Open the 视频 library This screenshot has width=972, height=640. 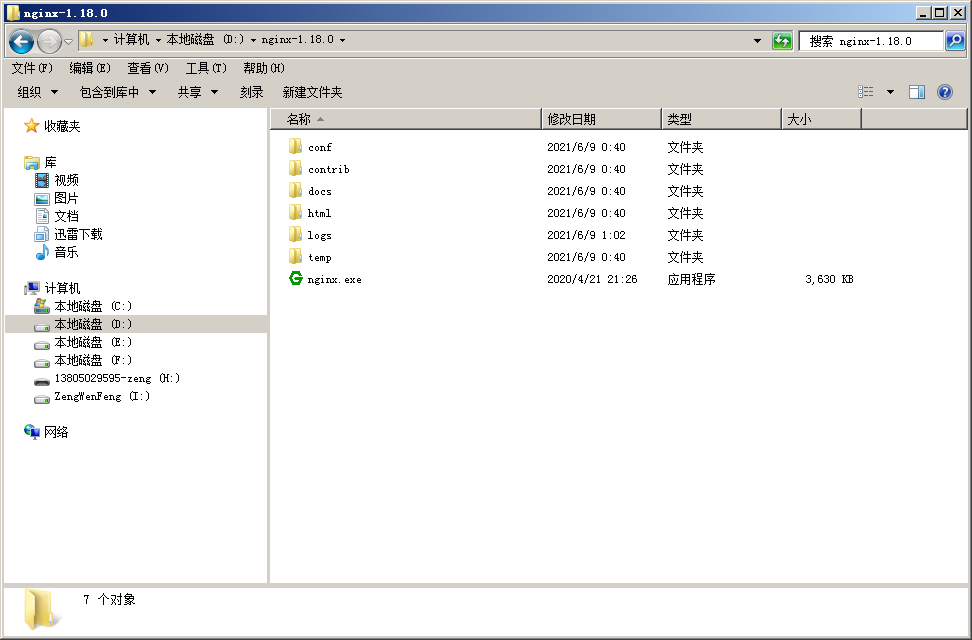pos(66,180)
